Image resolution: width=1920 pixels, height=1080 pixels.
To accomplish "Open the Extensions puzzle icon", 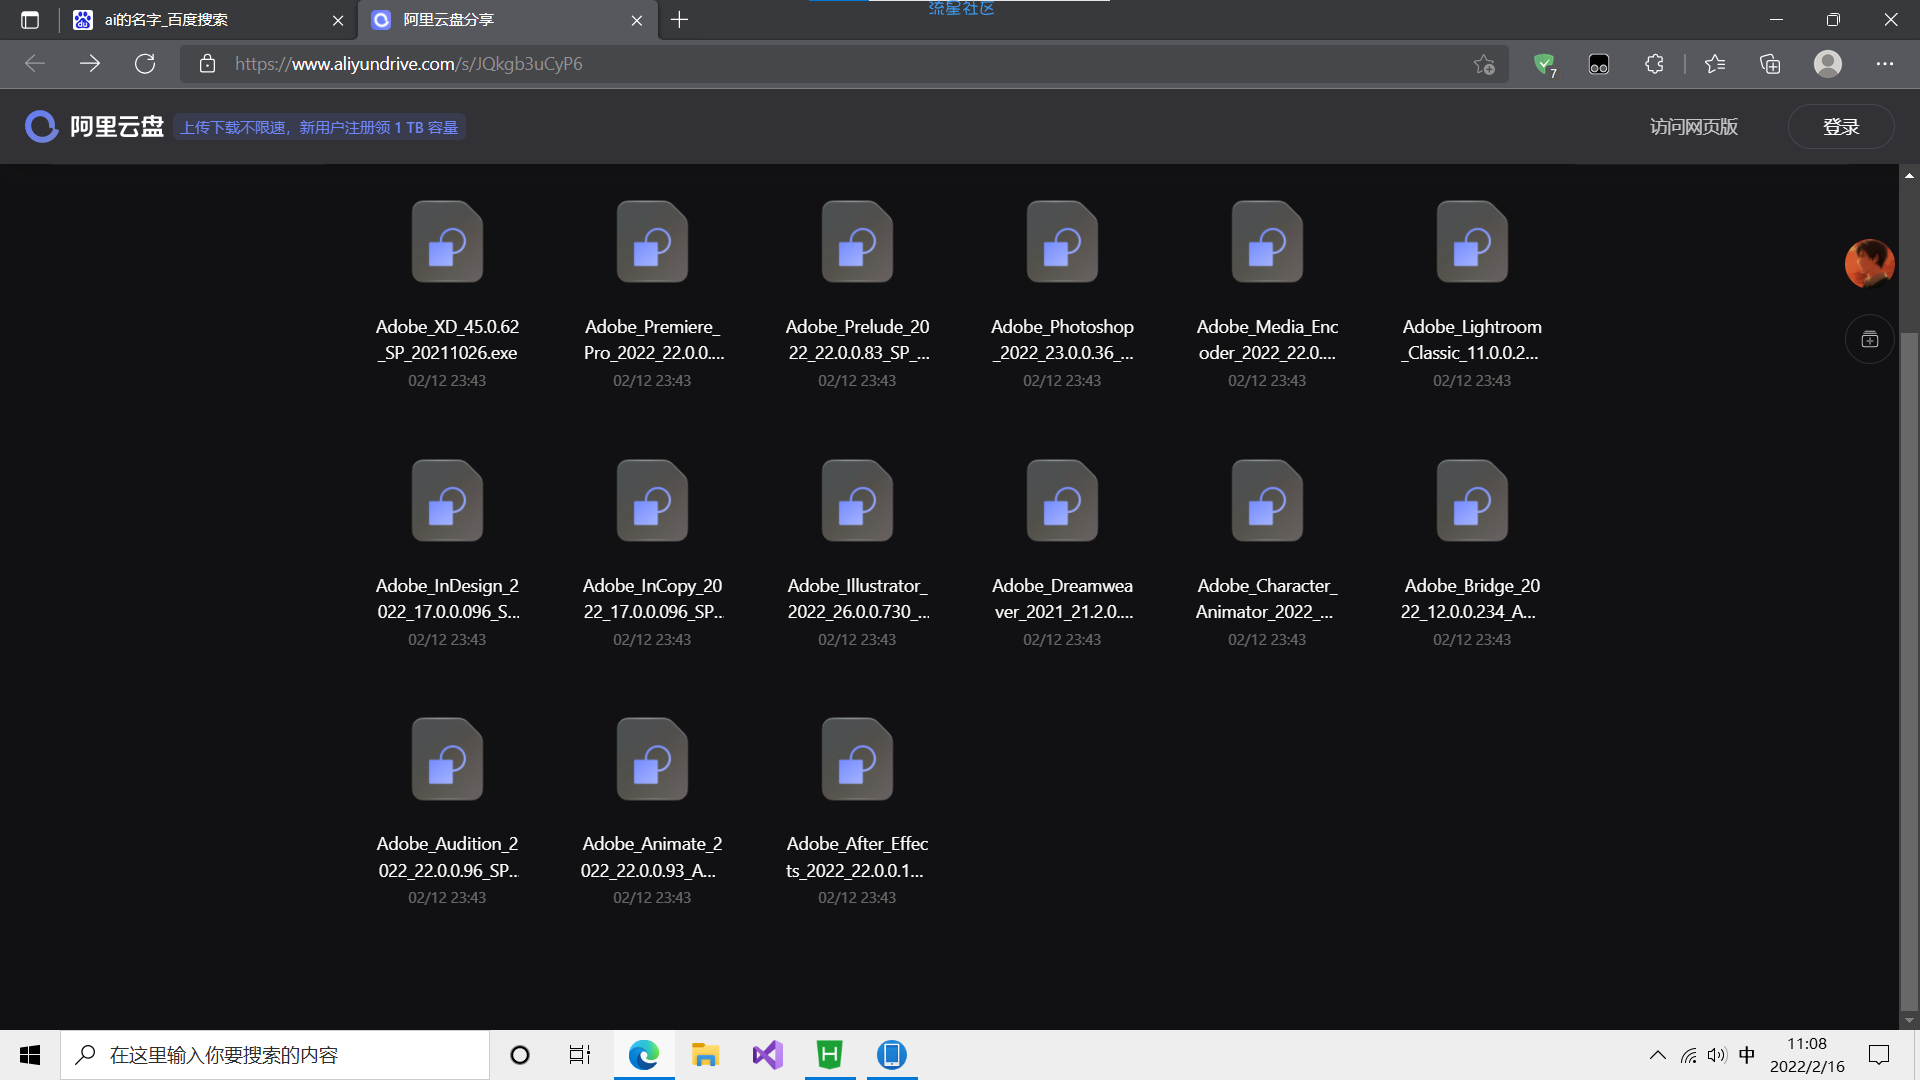I will [1654, 64].
